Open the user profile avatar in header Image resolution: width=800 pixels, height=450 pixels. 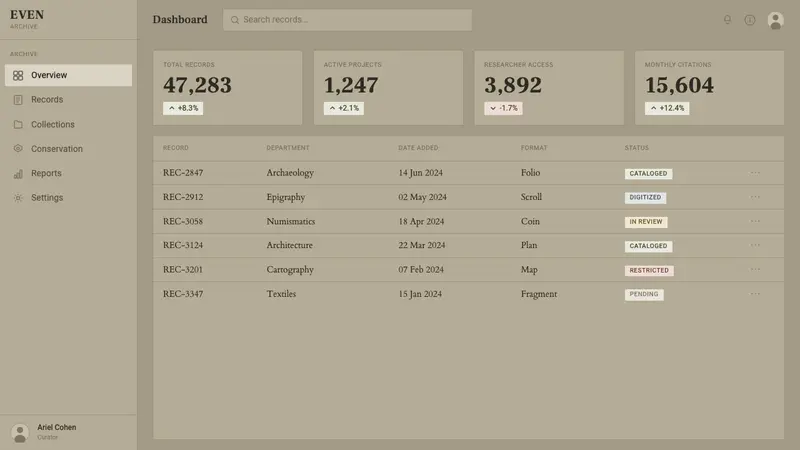tap(776, 20)
